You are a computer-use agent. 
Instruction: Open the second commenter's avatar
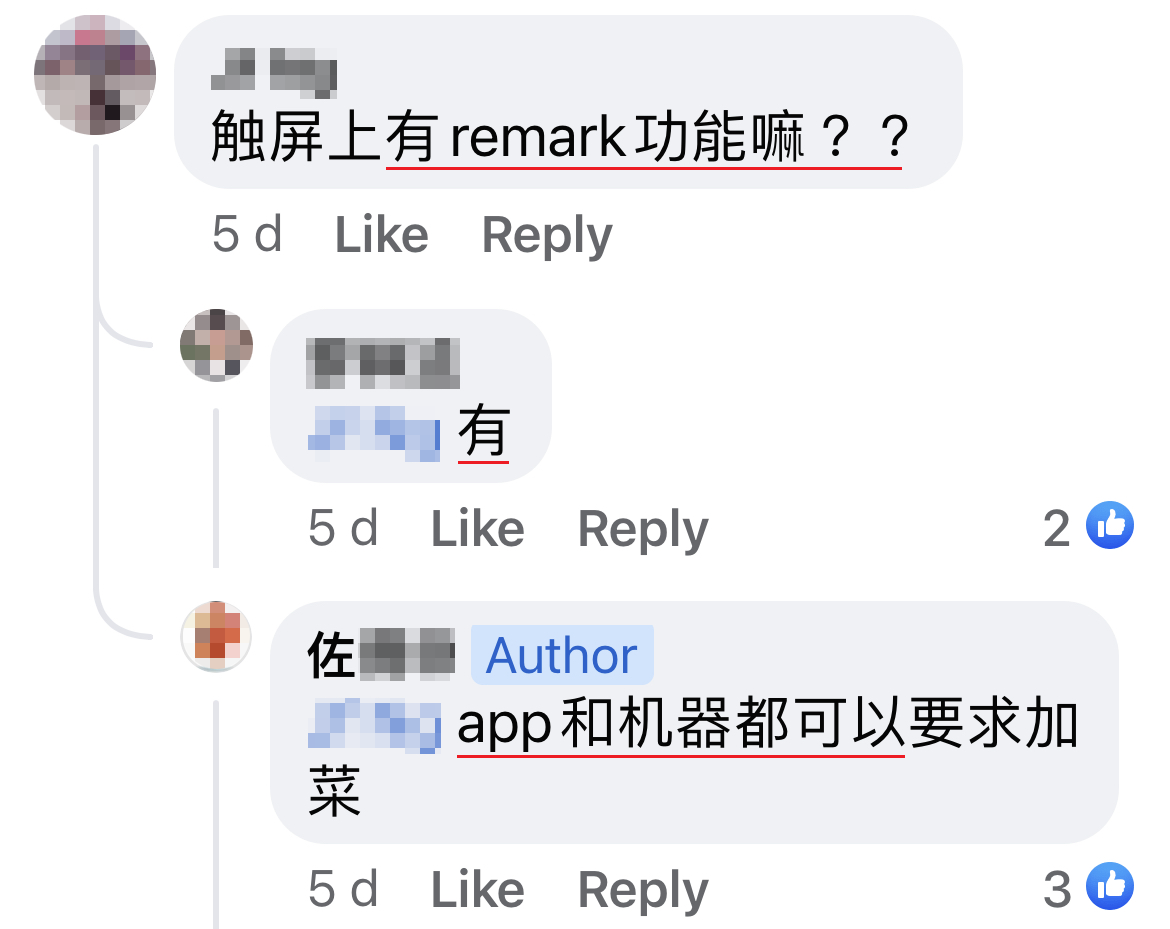pos(216,345)
